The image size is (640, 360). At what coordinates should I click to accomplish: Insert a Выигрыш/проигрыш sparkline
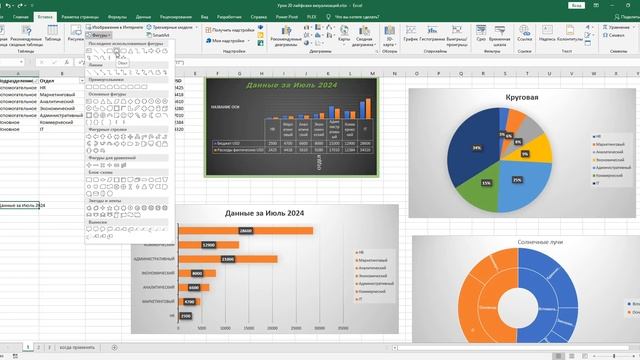(457, 35)
